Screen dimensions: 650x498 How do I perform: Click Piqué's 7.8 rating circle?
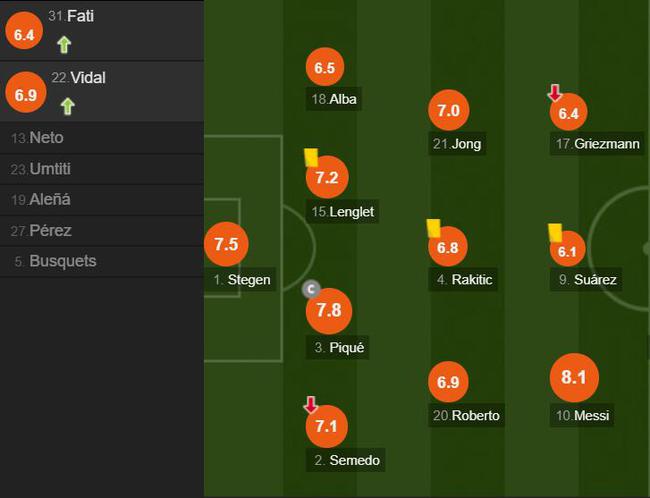pos(329,311)
